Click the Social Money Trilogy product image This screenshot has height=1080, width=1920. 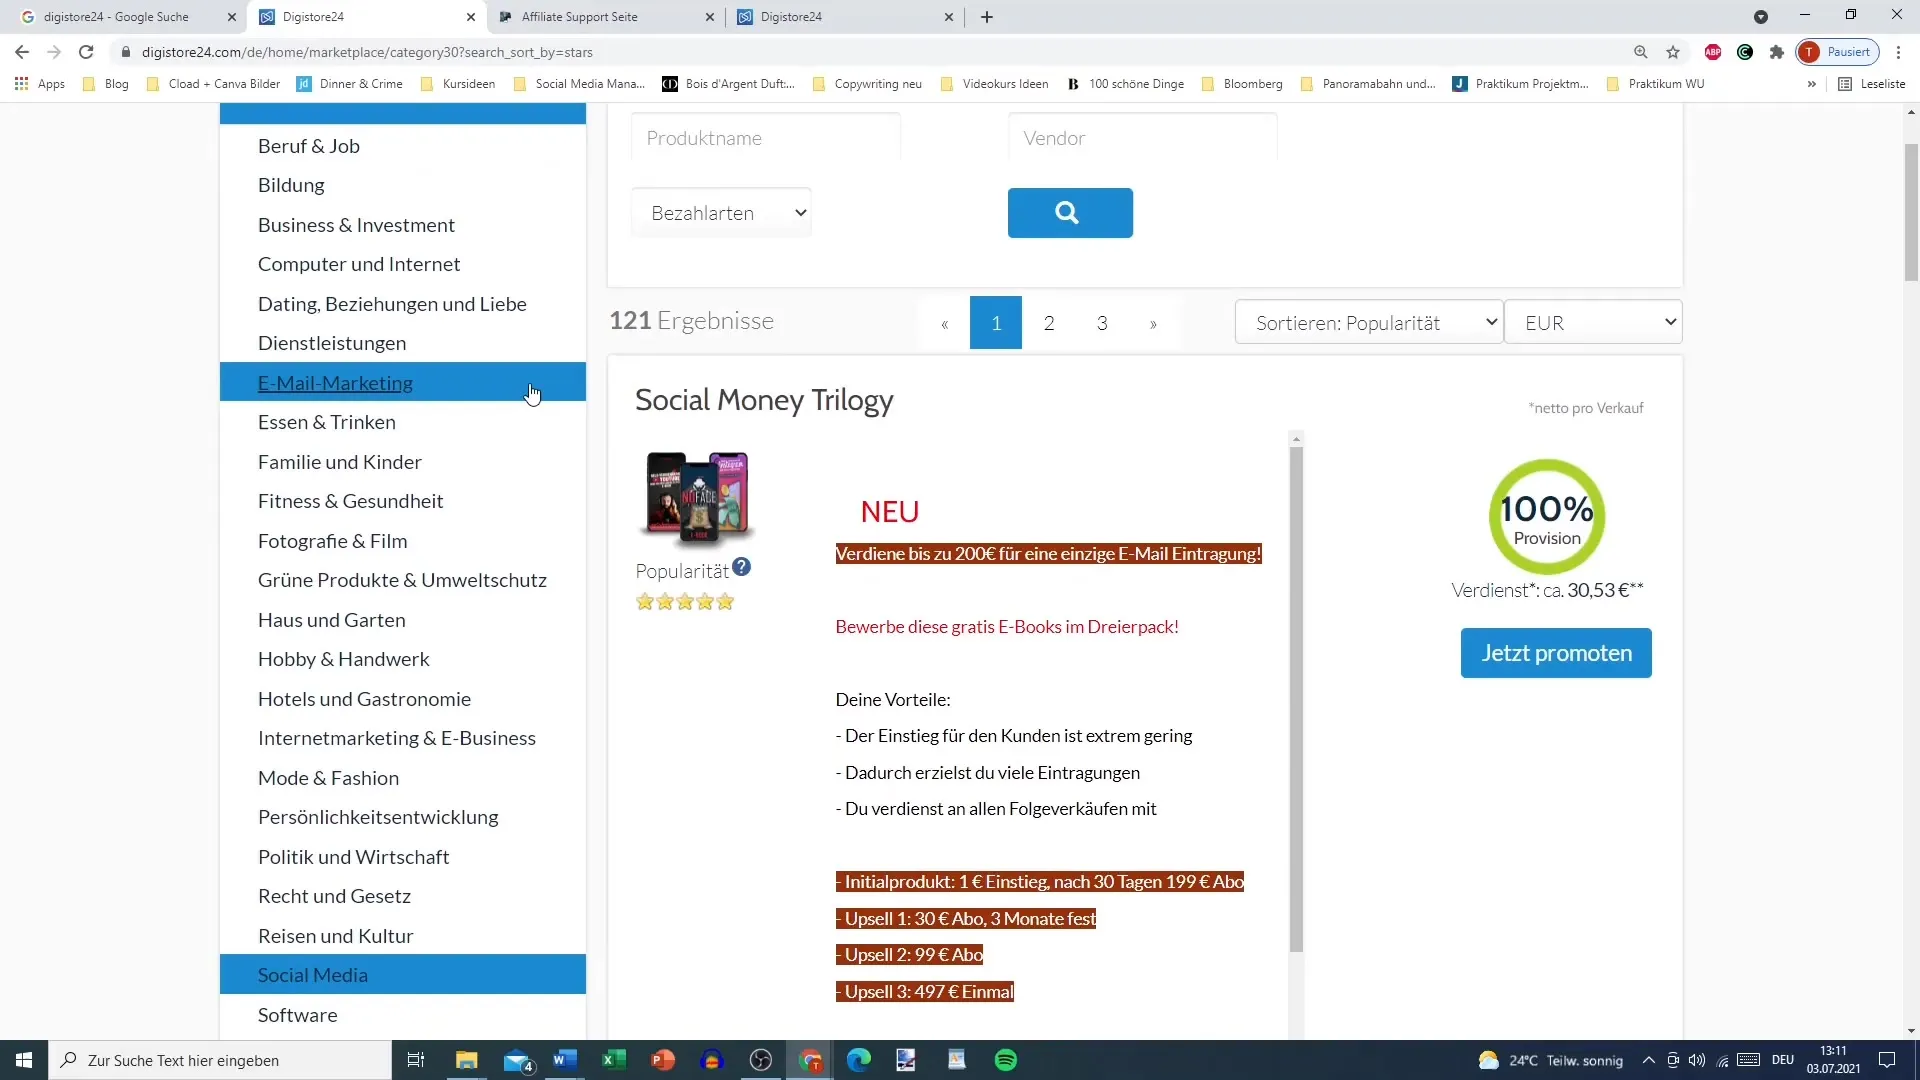pyautogui.click(x=697, y=497)
